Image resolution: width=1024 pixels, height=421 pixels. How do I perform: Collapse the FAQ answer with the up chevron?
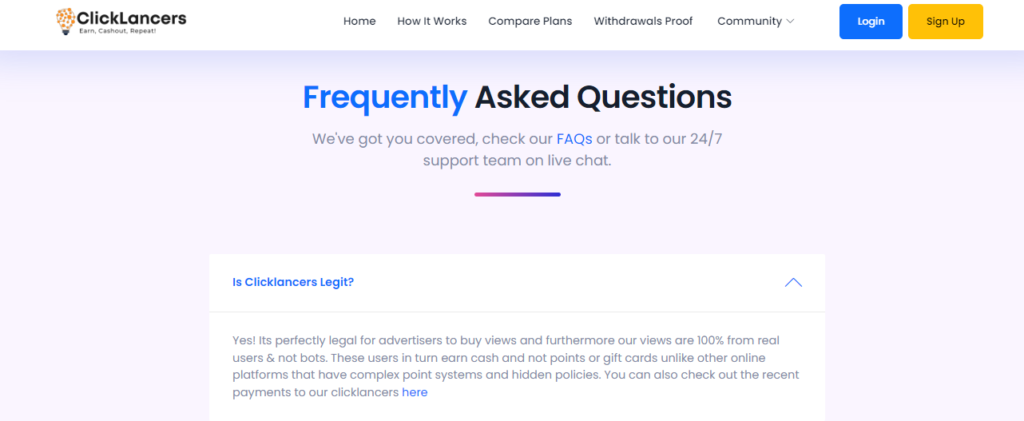[x=793, y=282]
